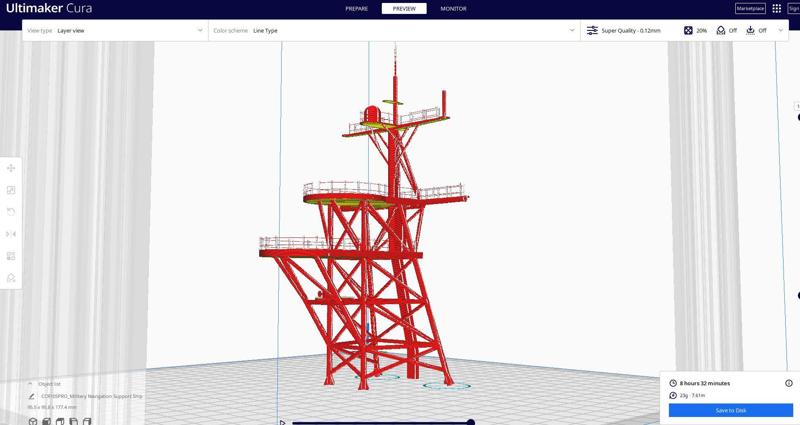
Task: Open the View type dropdown
Action: tap(115, 31)
